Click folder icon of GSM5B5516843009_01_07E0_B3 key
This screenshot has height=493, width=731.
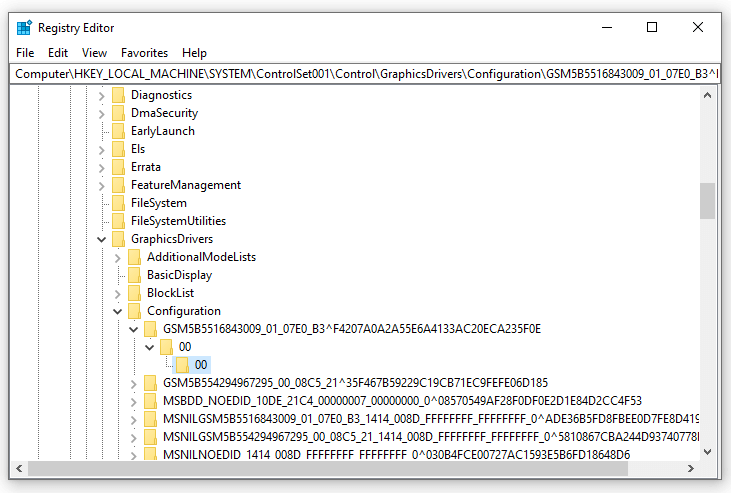(151, 329)
